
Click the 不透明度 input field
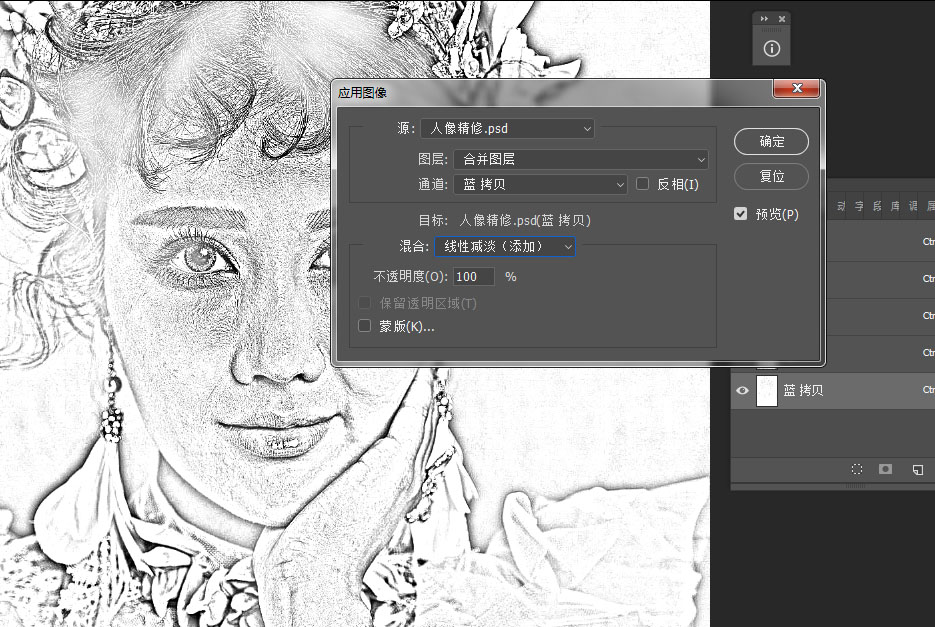tap(474, 276)
